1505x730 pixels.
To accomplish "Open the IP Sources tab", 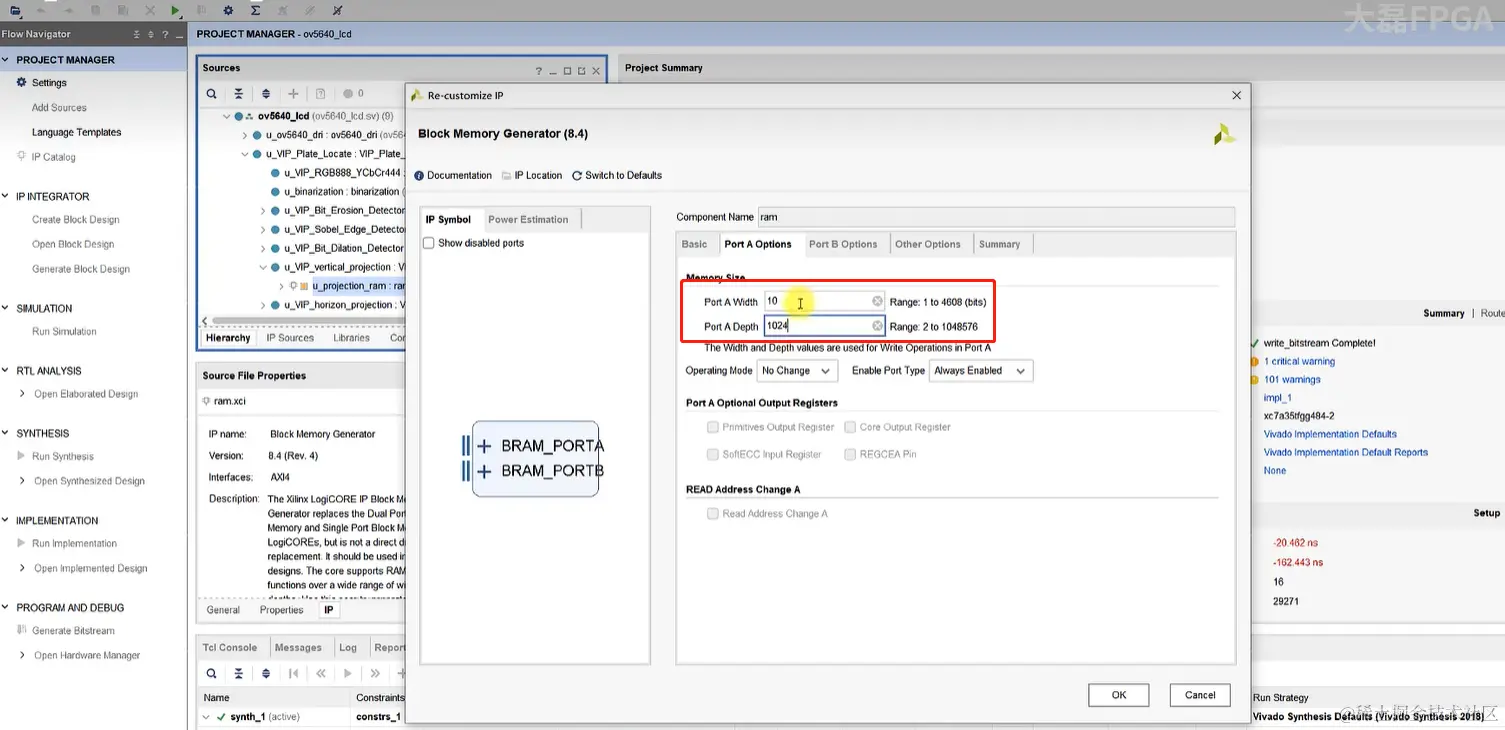I will click(290, 338).
